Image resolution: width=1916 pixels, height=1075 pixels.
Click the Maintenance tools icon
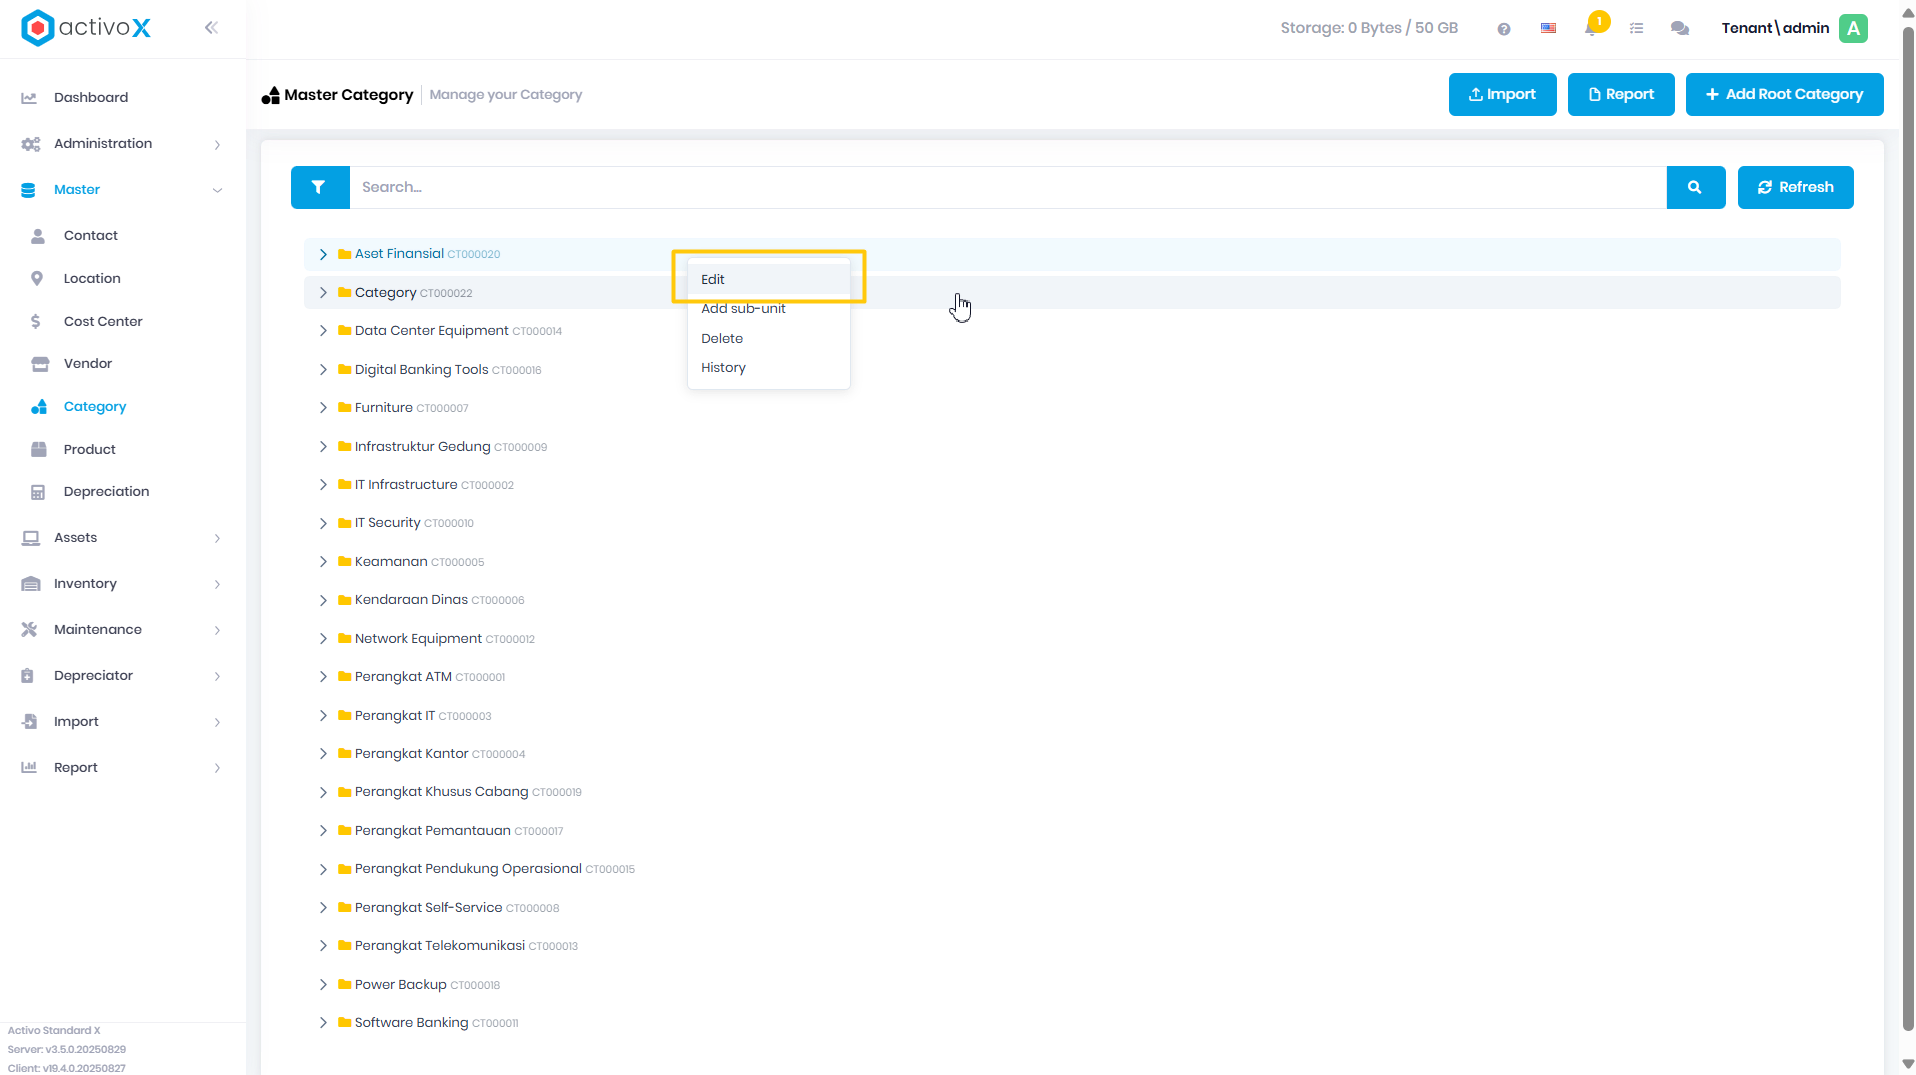tap(29, 630)
